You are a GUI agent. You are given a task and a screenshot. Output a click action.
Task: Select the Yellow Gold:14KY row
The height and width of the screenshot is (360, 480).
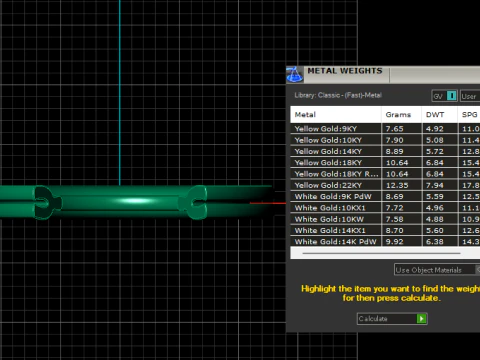[x=385, y=151]
